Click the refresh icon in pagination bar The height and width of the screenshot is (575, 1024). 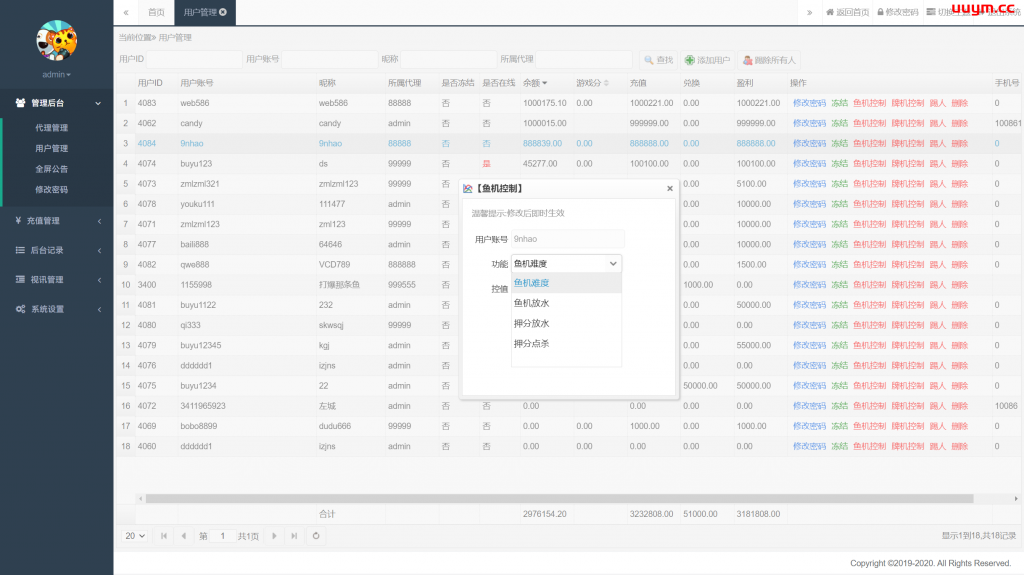click(316, 536)
